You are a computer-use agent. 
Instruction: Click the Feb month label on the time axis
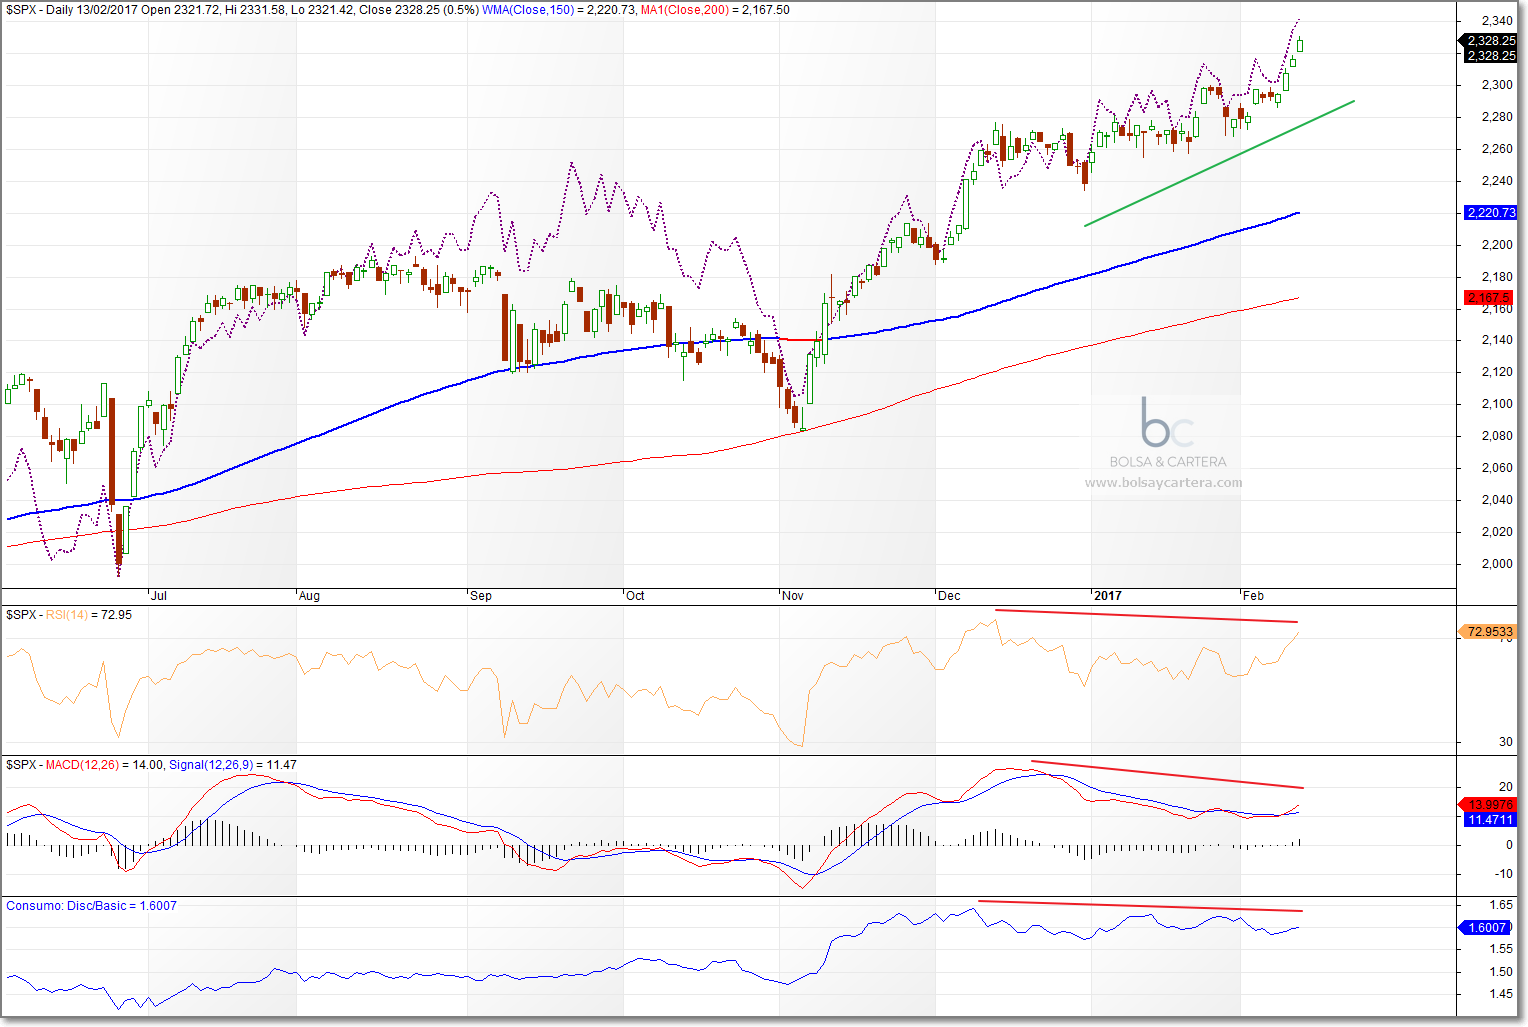[x=1253, y=596]
